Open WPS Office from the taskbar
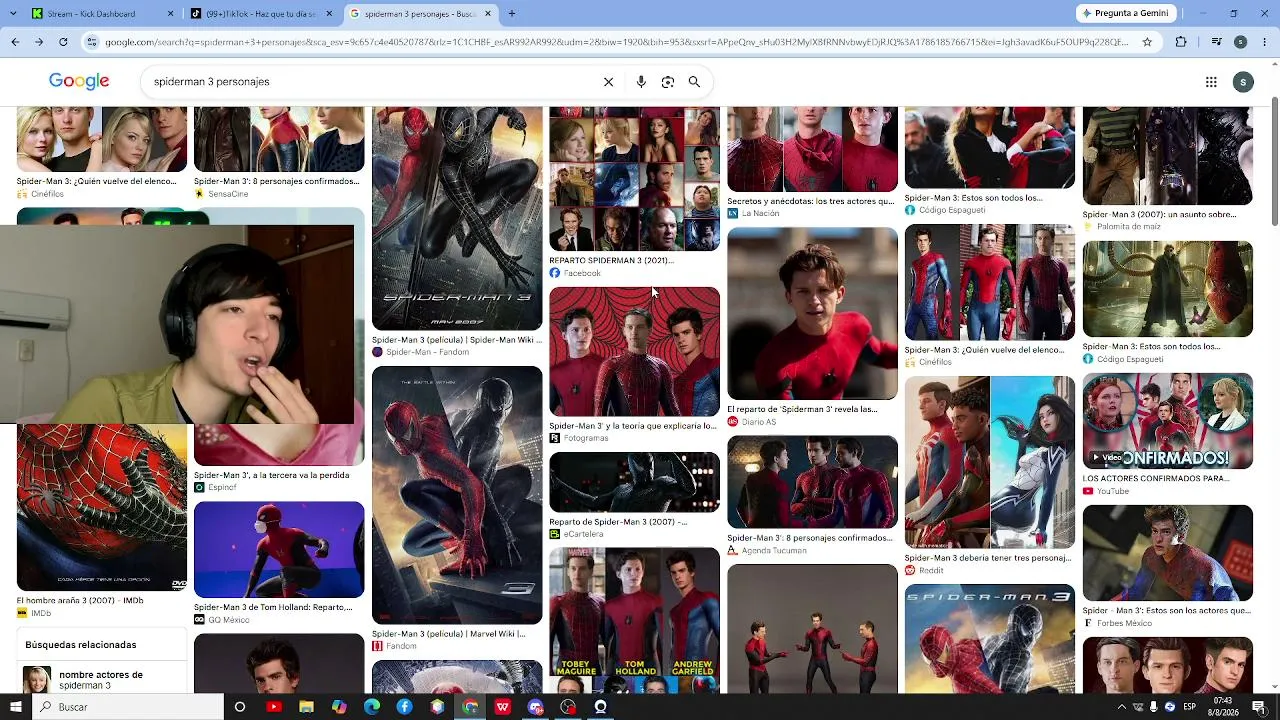Image resolution: width=1280 pixels, height=720 pixels. (x=502, y=707)
